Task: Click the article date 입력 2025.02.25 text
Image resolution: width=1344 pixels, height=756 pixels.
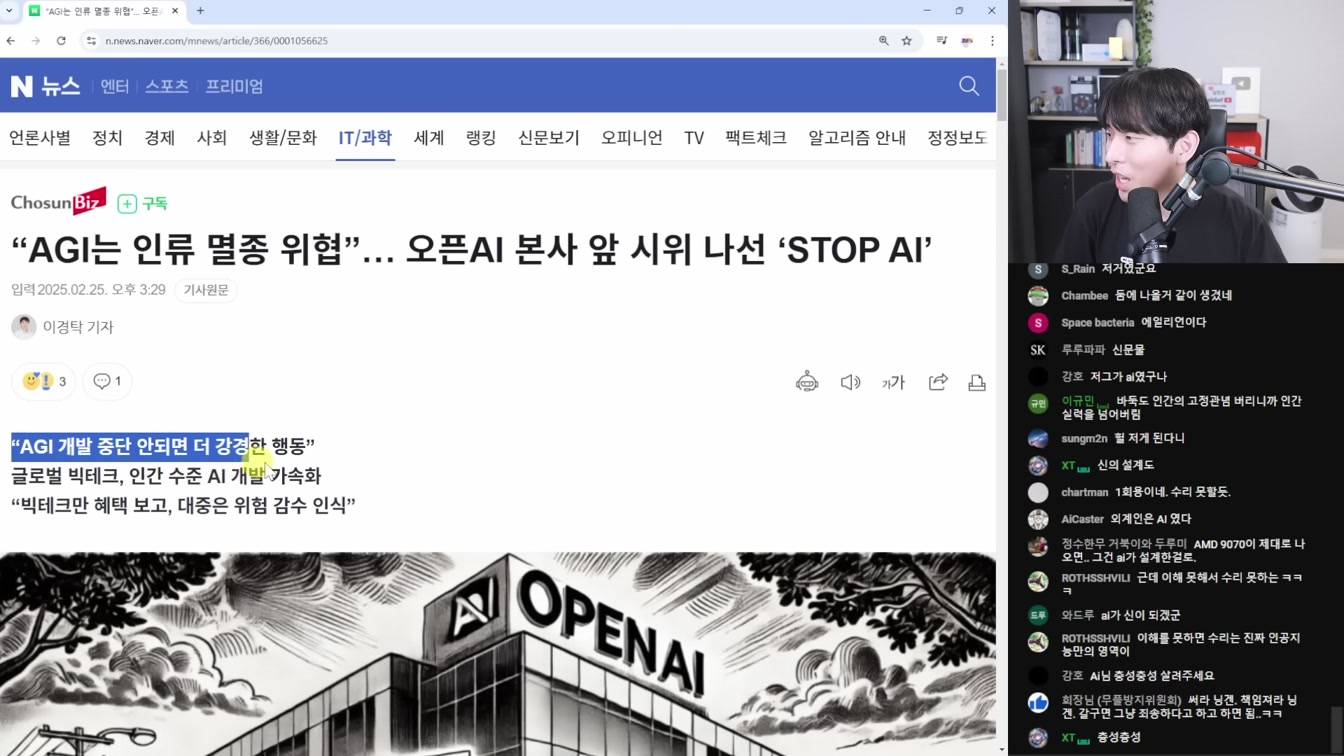Action: pyautogui.click(x=88, y=290)
